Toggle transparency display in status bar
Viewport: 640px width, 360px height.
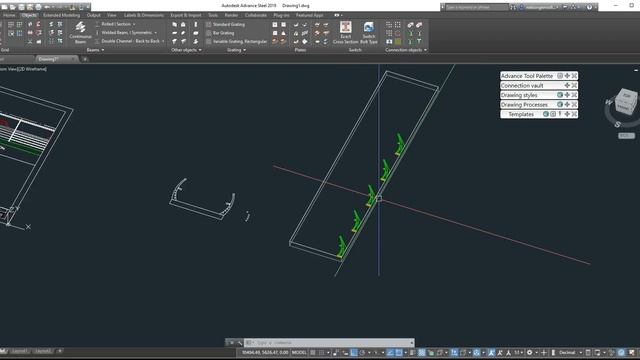click(422, 352)
